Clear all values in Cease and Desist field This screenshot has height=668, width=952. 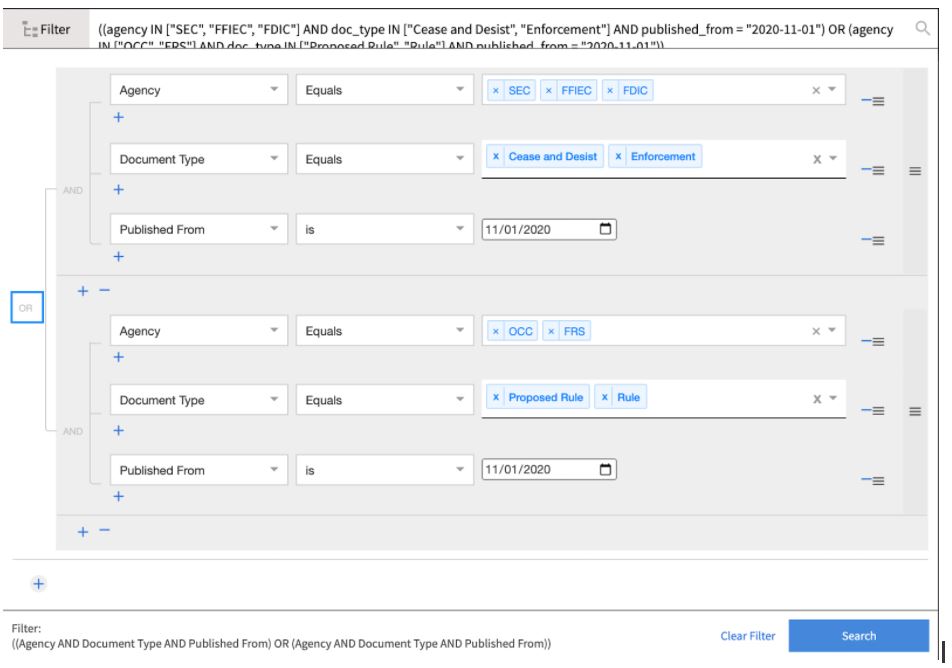[x=817, y=159]
